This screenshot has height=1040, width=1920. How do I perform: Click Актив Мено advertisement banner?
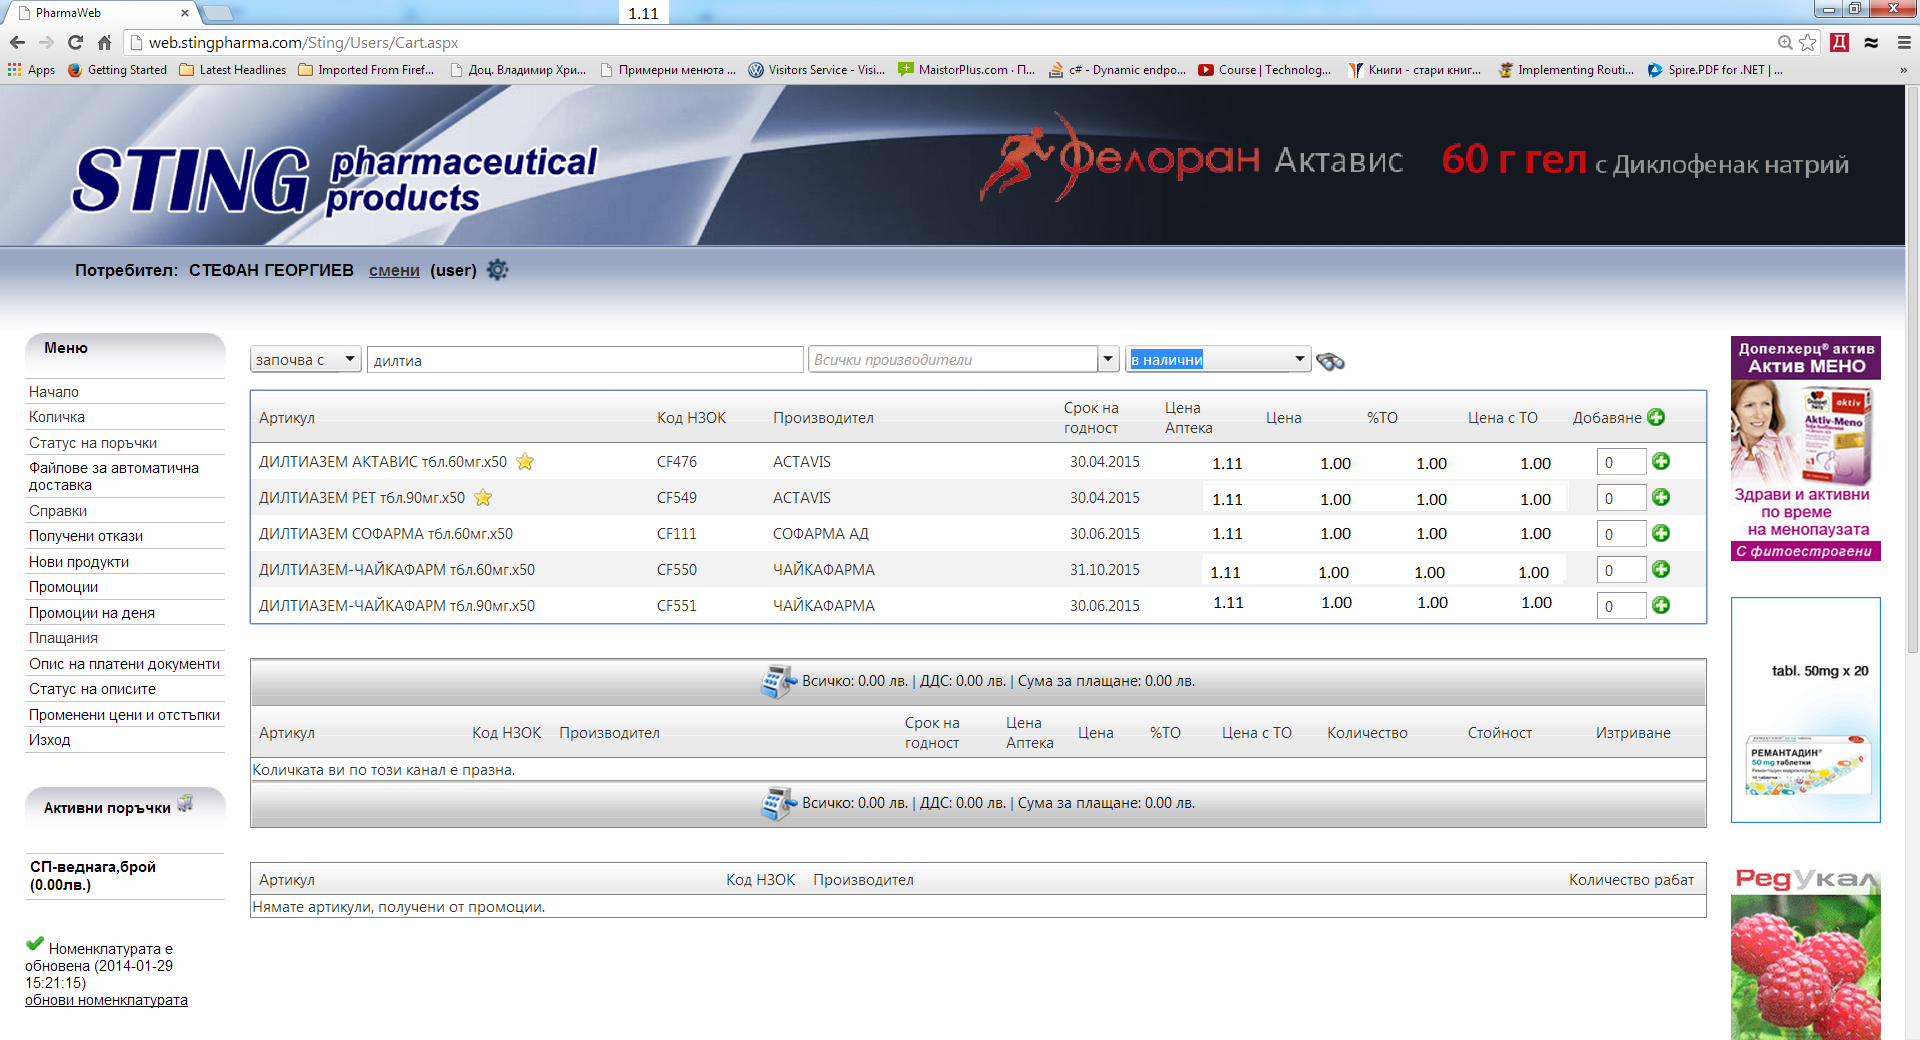click(x=1806, y=449)
